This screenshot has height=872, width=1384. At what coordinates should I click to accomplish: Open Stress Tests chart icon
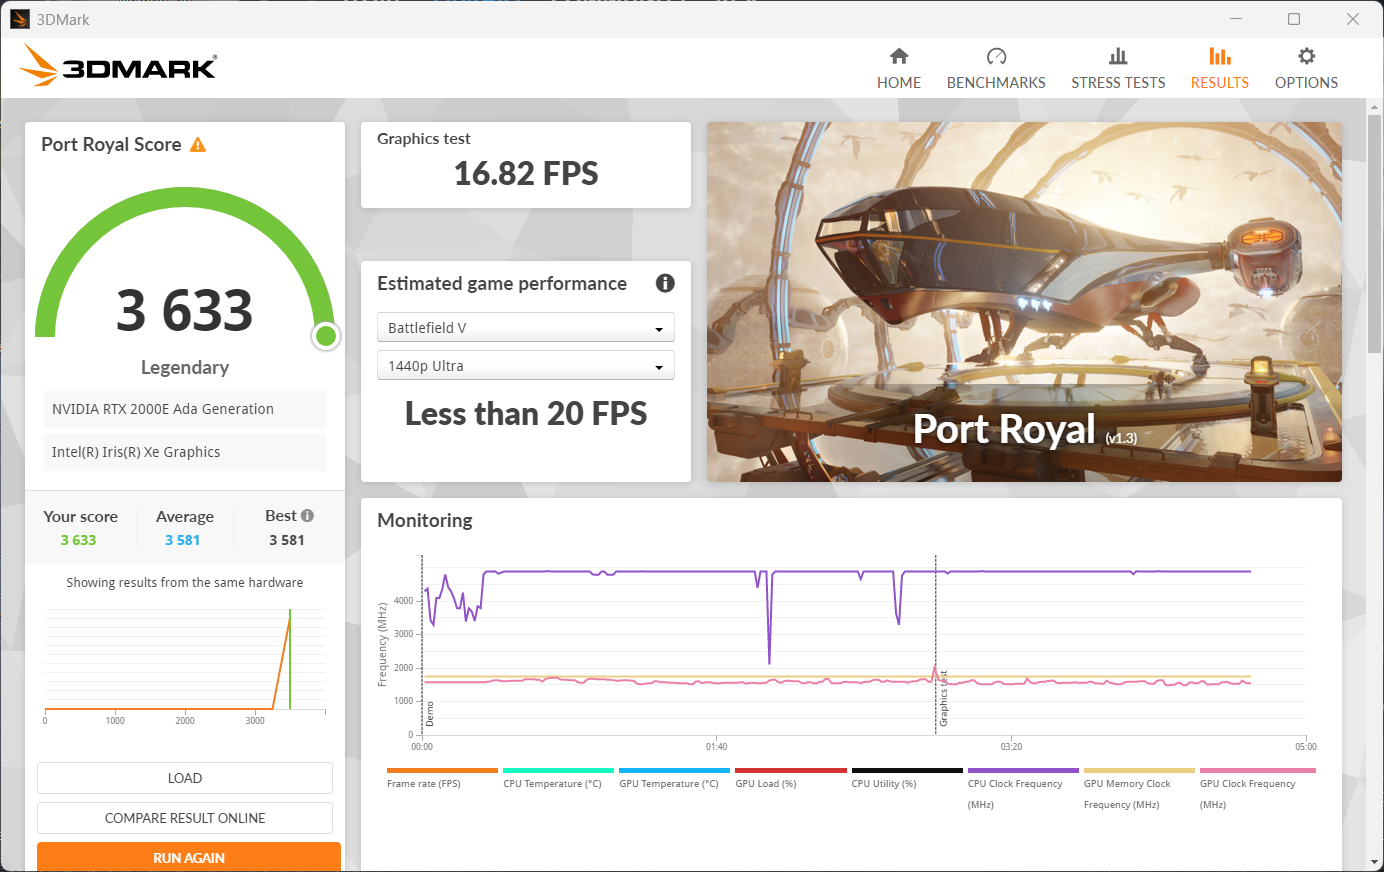(x=1118, y=57)
